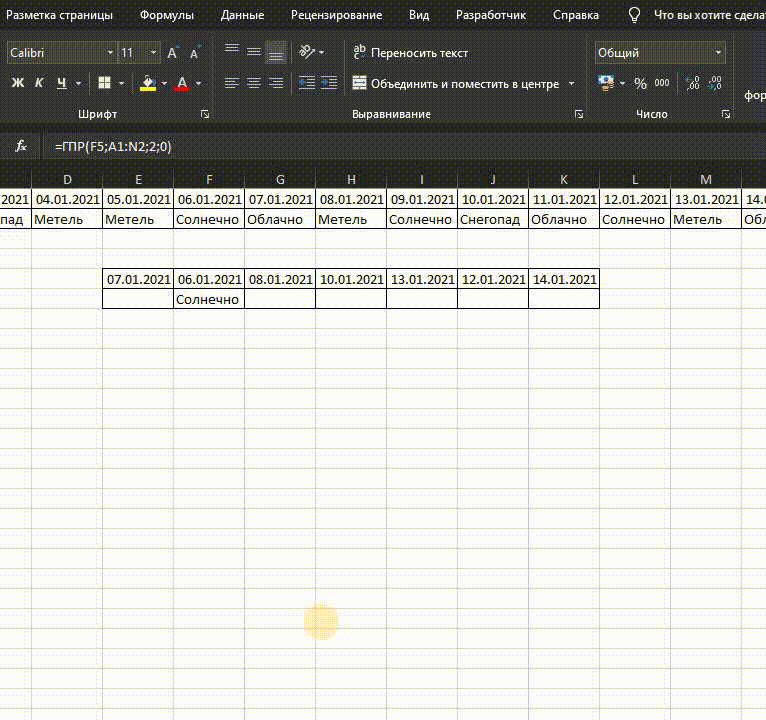766x720 pixels.
Task: Select cell D1 with 04.01.2021
Action: point(67,199)
